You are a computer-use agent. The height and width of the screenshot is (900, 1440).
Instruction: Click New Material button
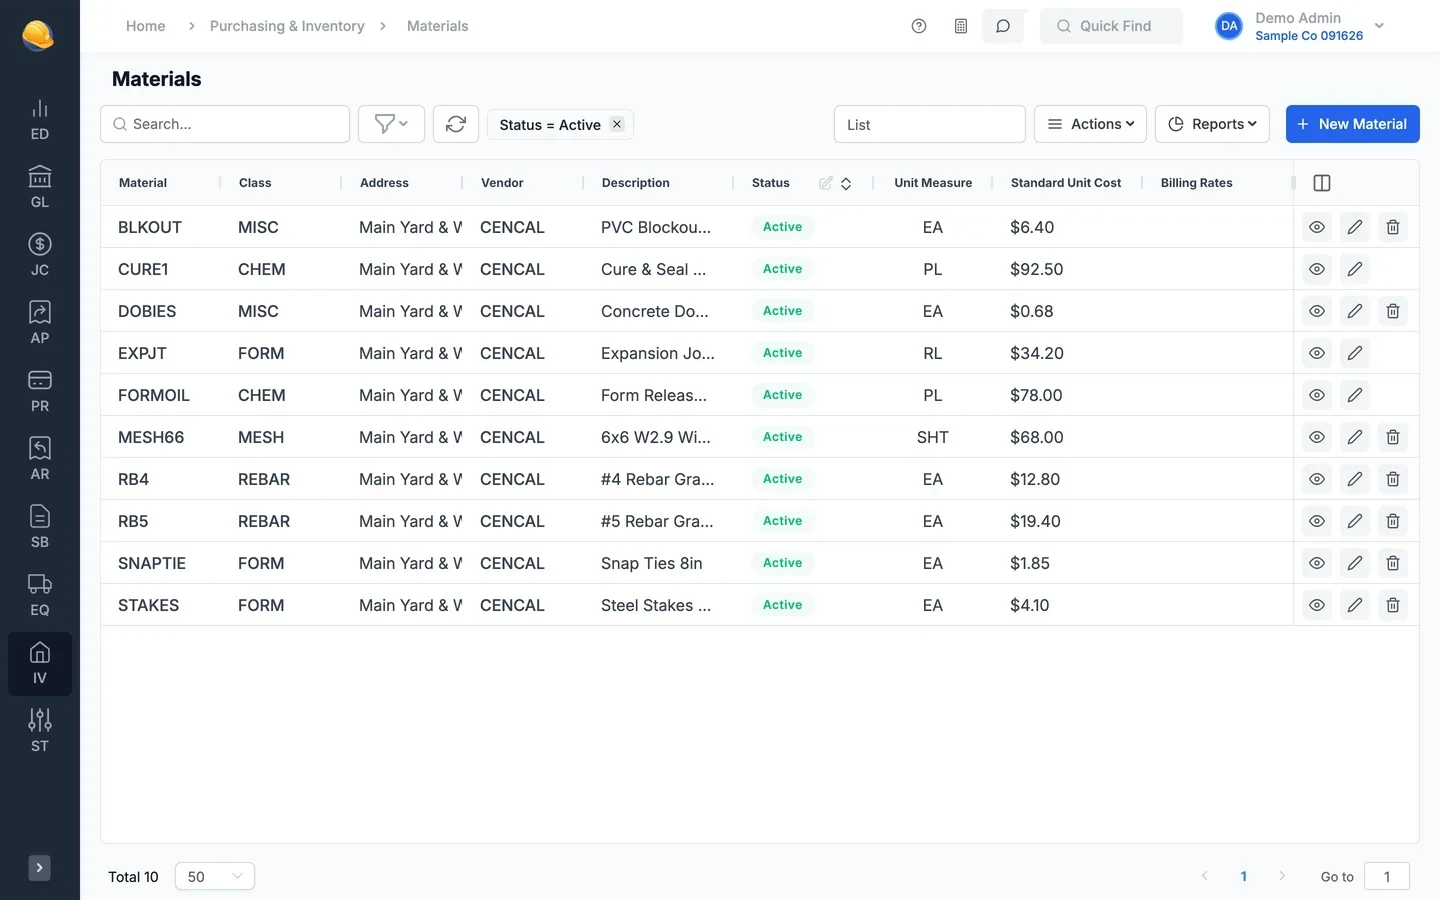[1352, 124]
